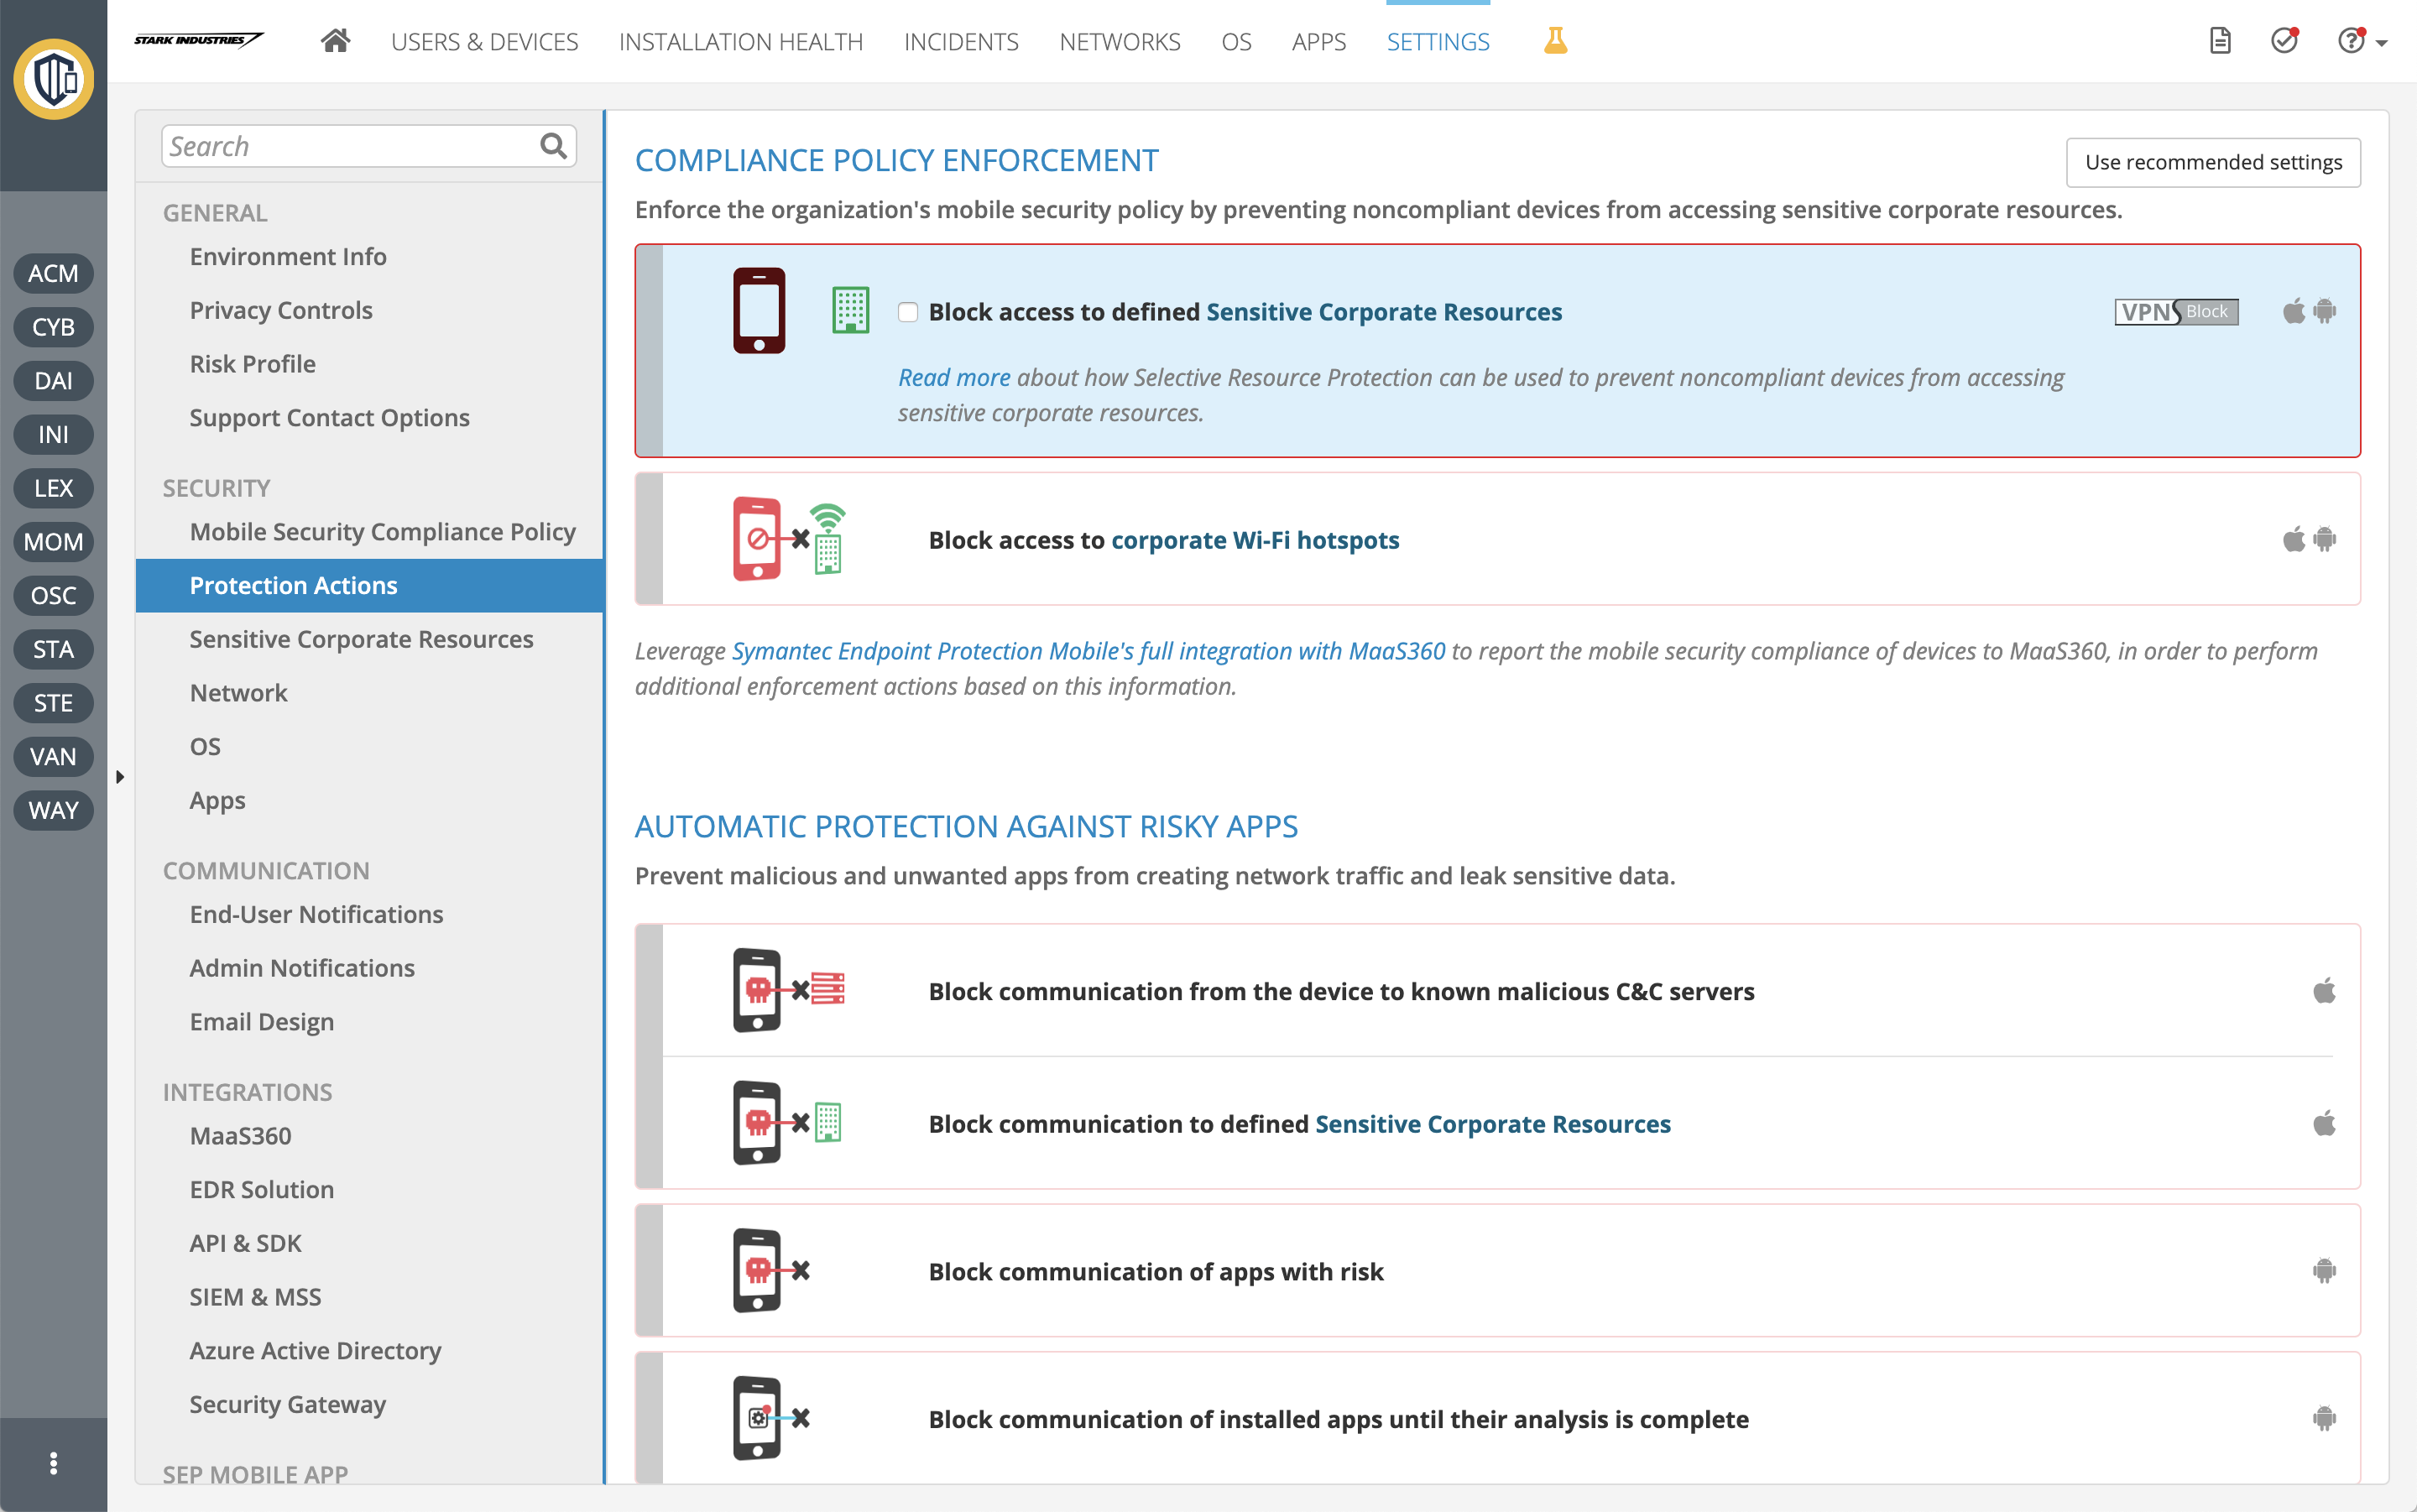Image resolution: width=2417 pixels, height=1512 pixels.
Task: Toggle Apple icon on Sensitive Corporate Resources communication rule
Action: tap(2324, 1123)
